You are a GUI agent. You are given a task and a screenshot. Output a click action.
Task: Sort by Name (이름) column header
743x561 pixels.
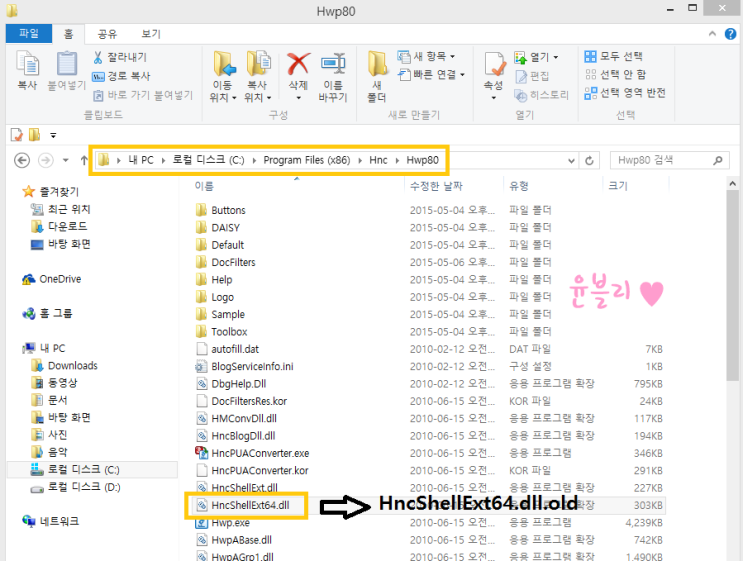click(204, 186)
